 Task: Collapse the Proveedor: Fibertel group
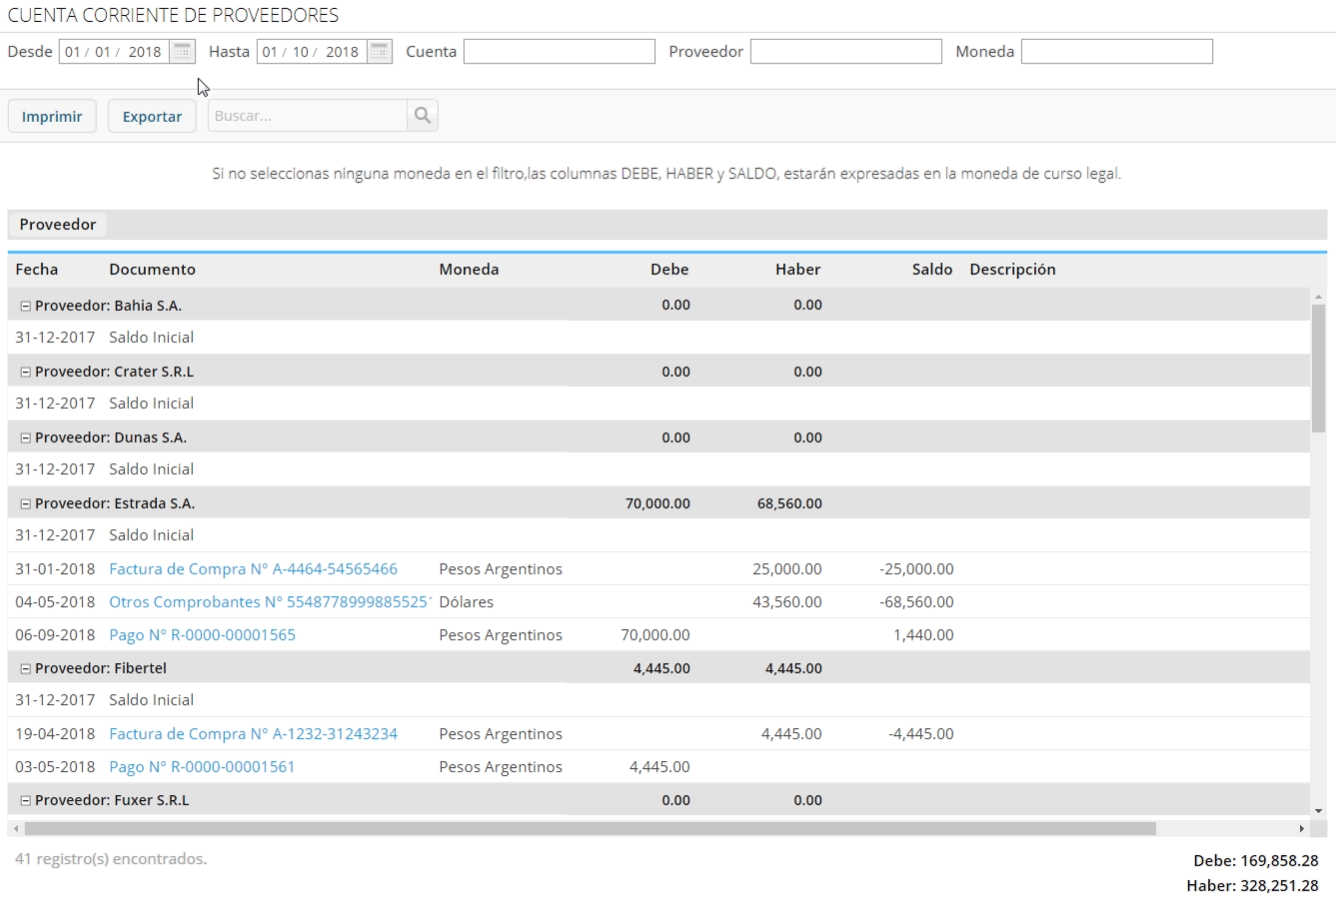point(26,668)
